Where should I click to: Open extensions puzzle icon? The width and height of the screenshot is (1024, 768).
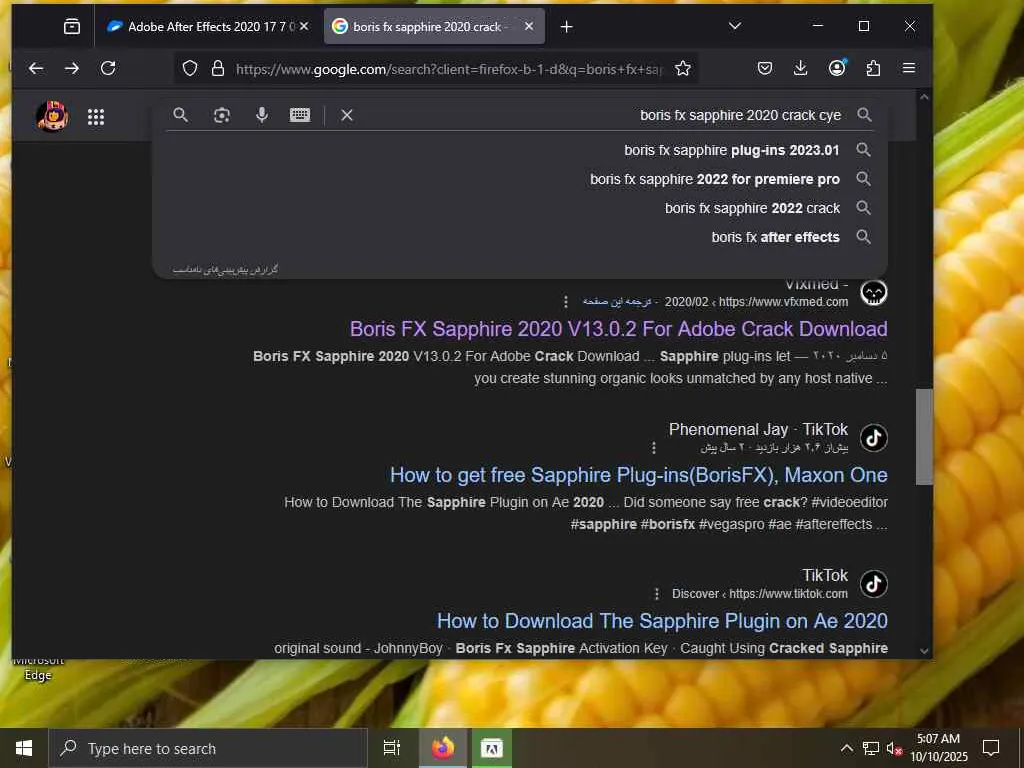coord(873,68)
